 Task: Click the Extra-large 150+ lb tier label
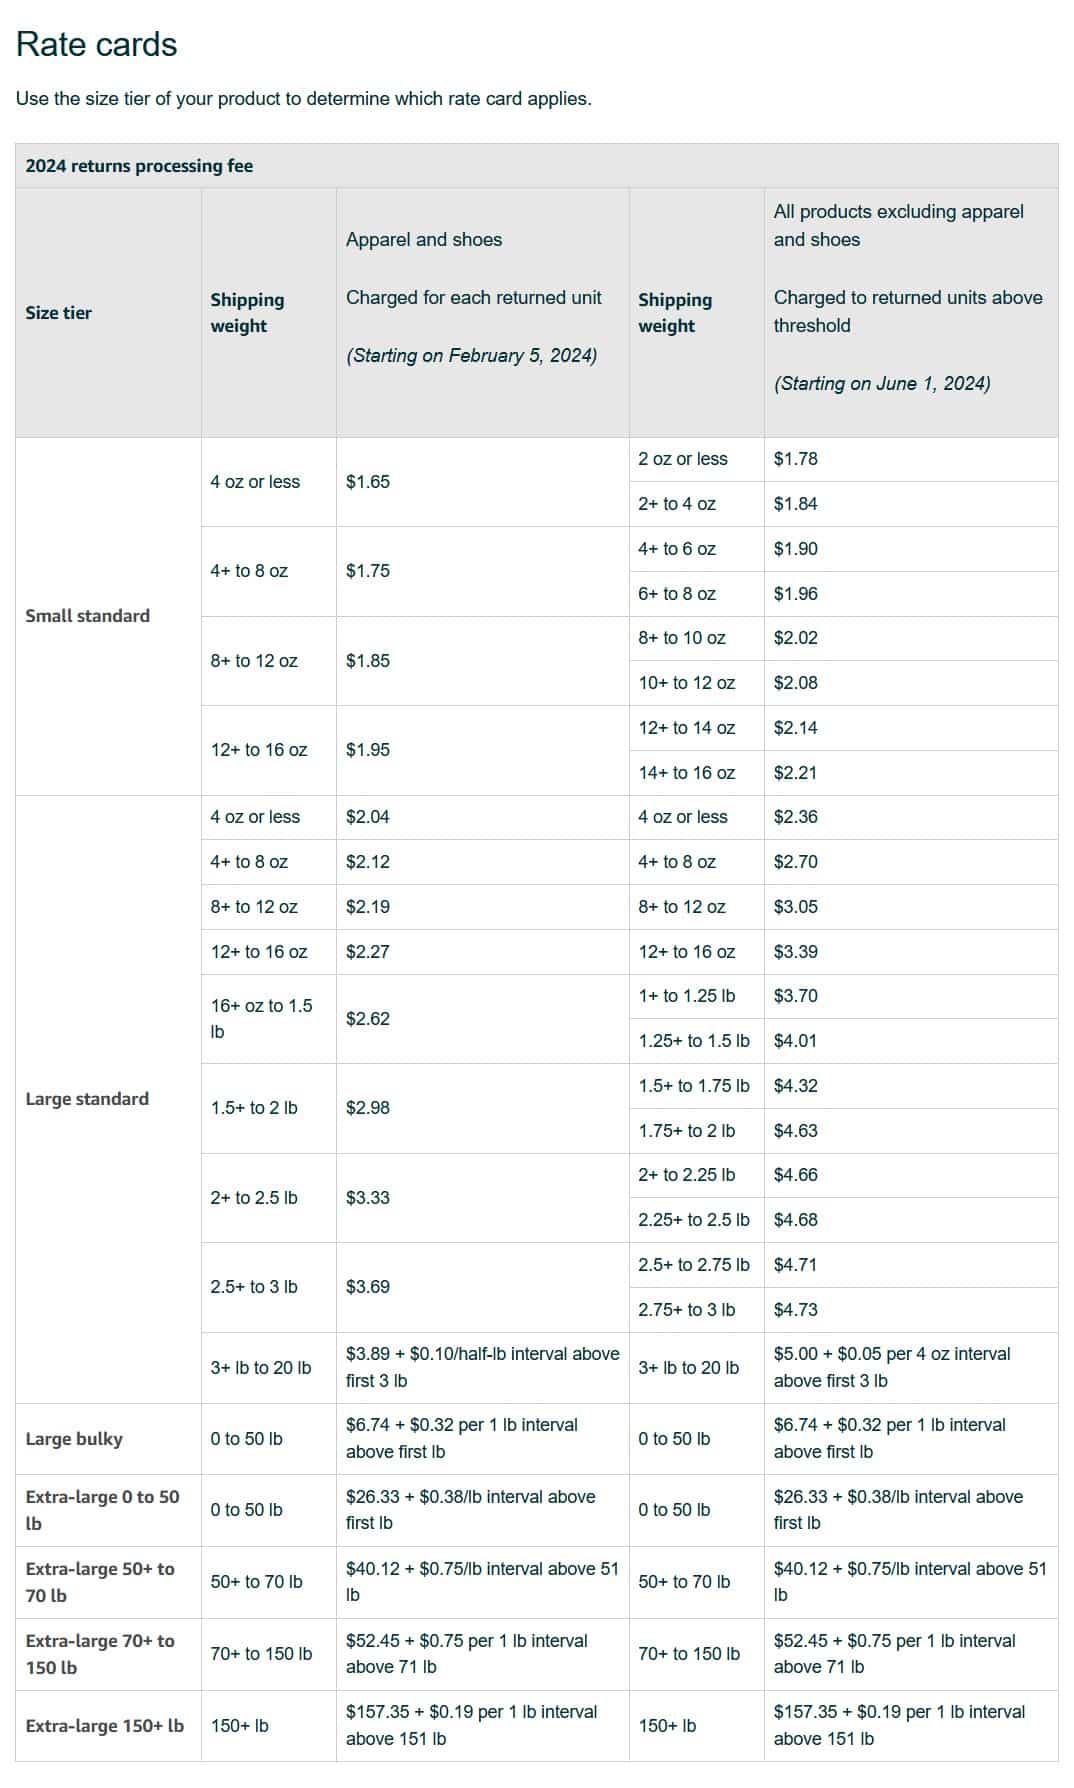tap(104, 1726)
